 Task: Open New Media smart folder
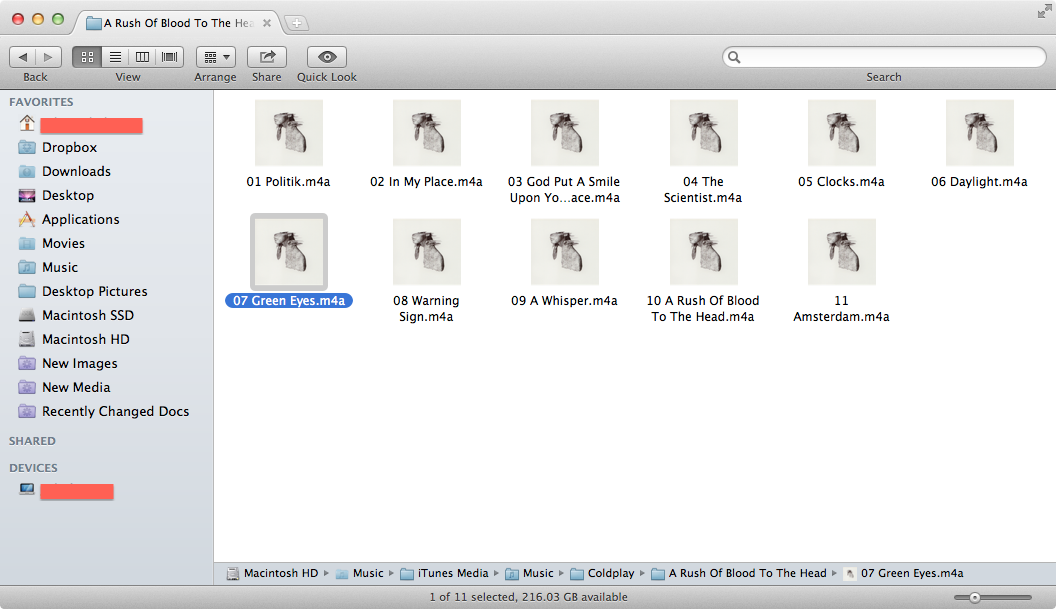pos(65,387)
